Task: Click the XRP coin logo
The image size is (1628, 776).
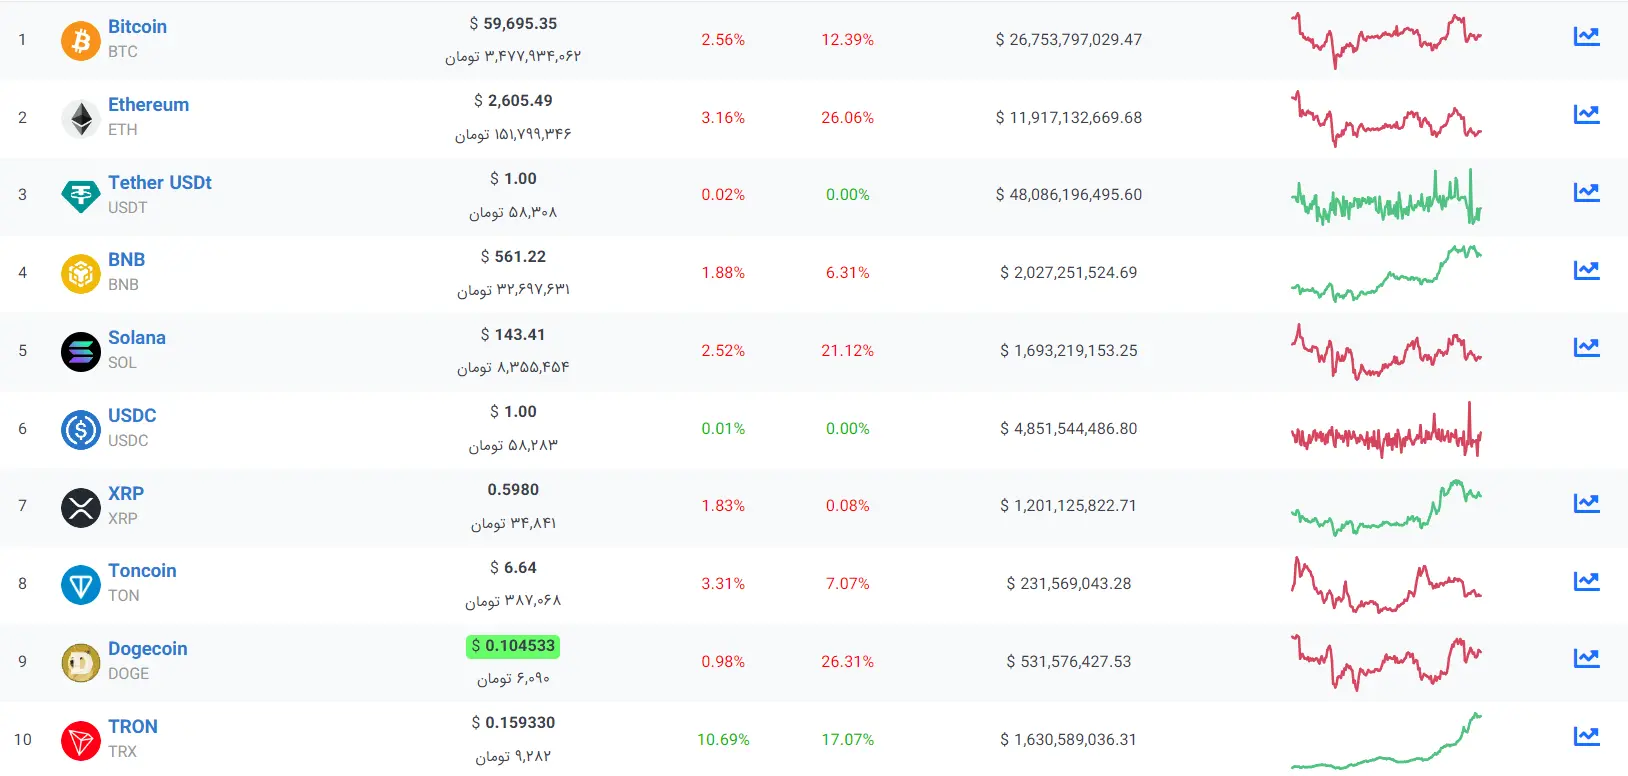Action: point(81,507)
